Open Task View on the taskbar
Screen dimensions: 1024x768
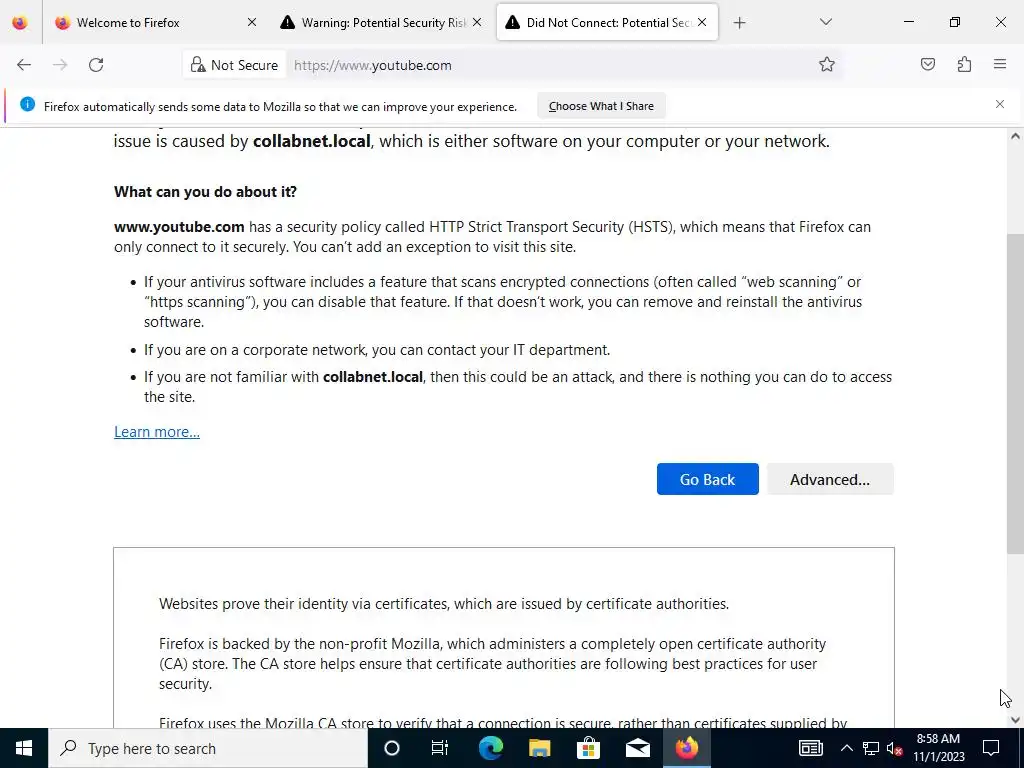pyautogui.click(x=440, y=748)
